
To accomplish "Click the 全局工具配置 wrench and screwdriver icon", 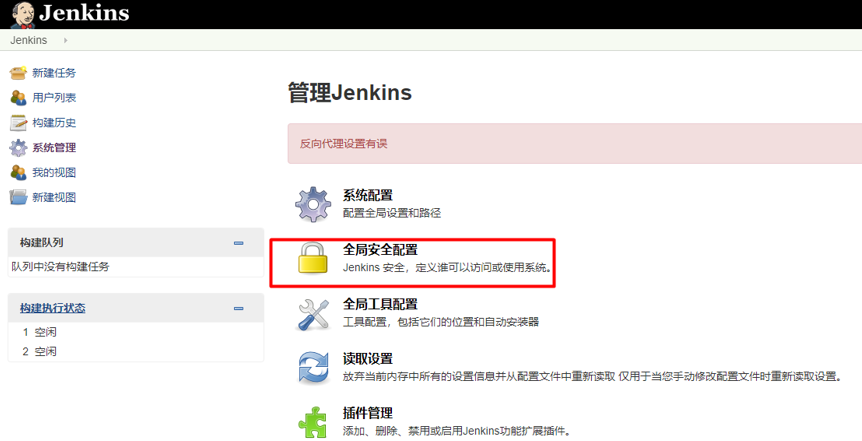I will tap(313, 314).
